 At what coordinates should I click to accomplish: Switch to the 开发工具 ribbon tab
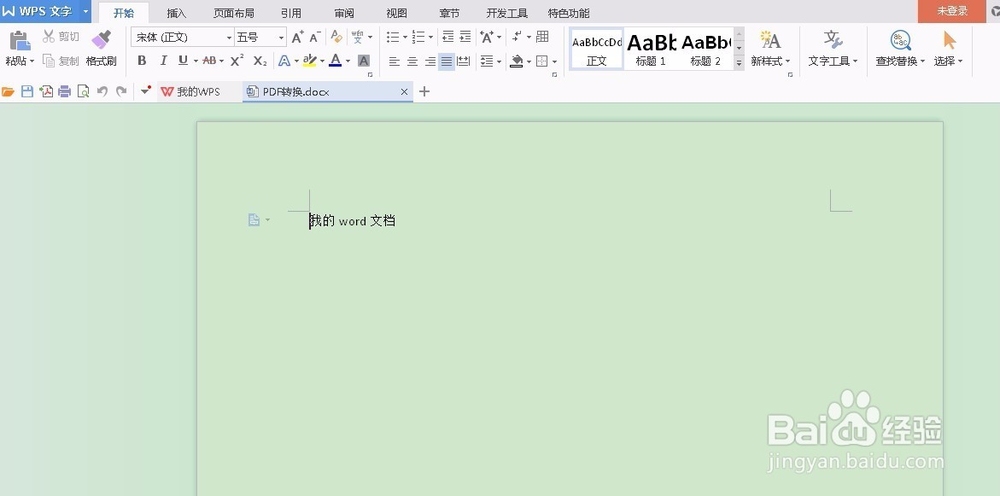tap(507, 13)
